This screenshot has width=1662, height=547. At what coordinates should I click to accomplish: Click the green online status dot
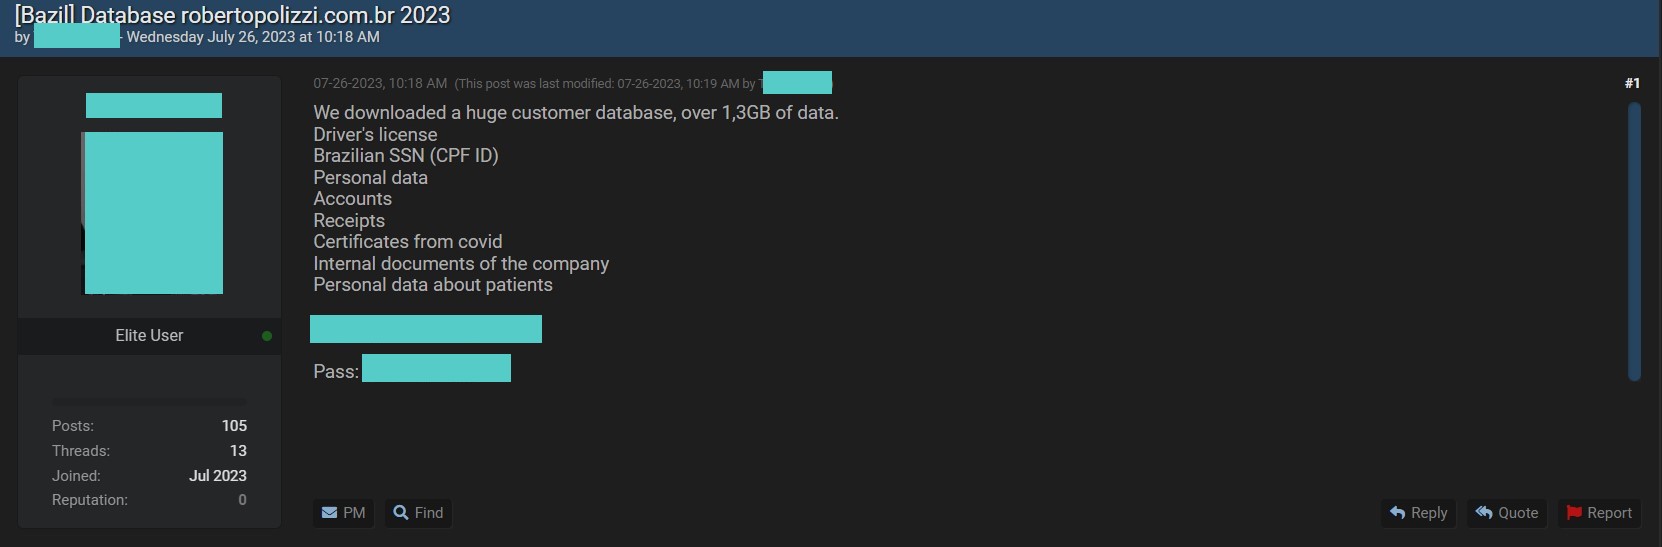pos(267,336)
